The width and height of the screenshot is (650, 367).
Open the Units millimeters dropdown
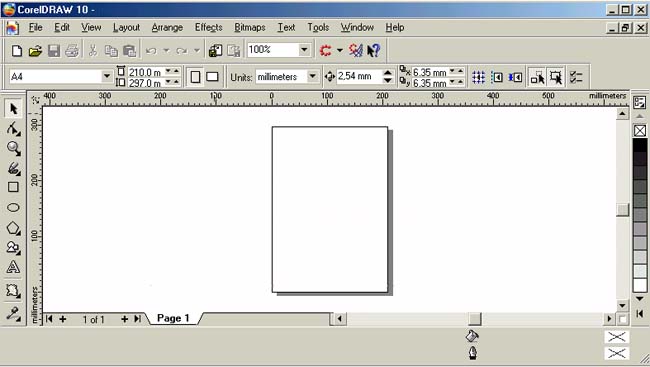pyautogui.click(x=313, y=76)
